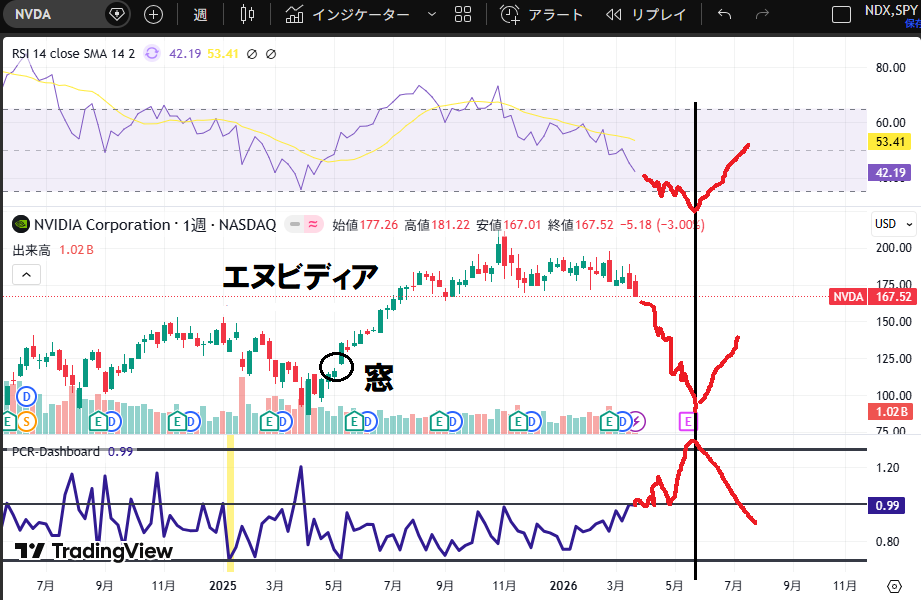Redo the chart action
This screenshot has height=600, width=921.
coord(762,14)
